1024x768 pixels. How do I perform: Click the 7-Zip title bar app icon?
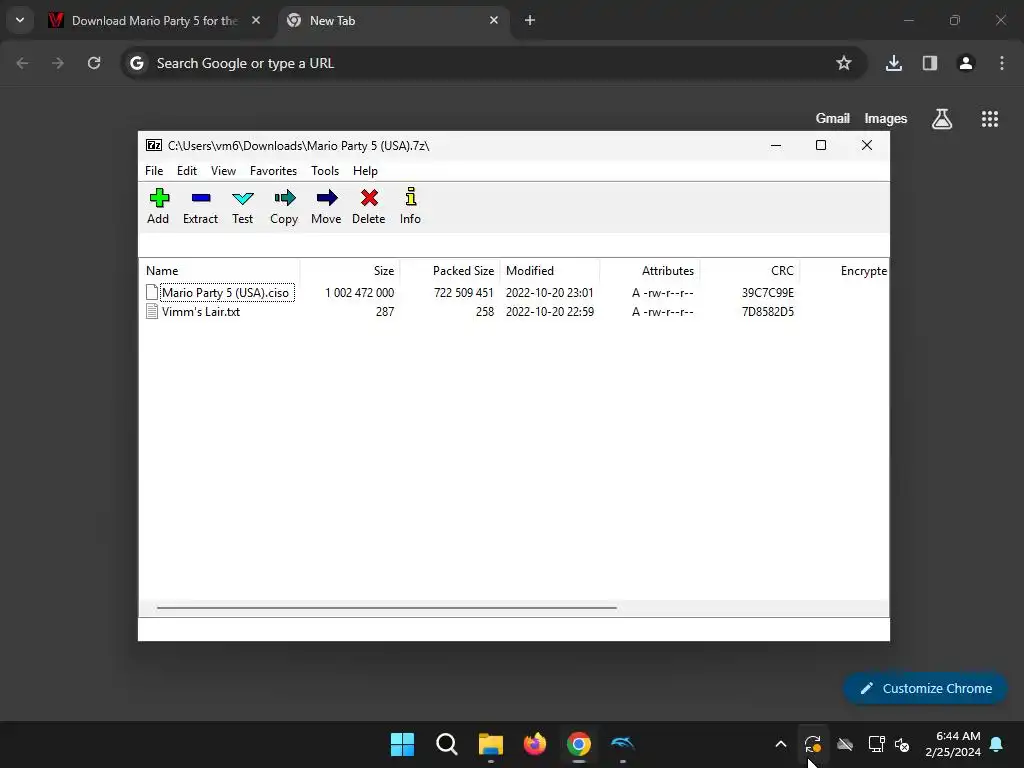pyautogui.click(x=154, y=145)
